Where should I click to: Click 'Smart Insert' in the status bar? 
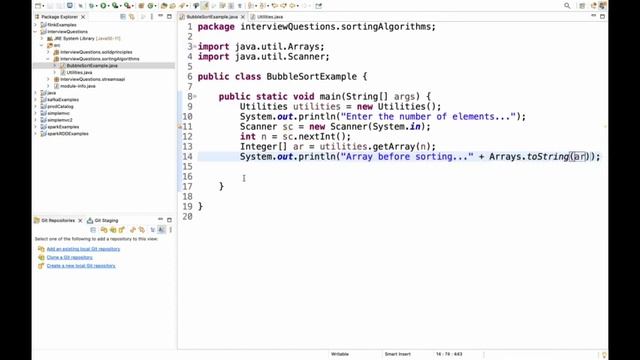tap(398, 354)
